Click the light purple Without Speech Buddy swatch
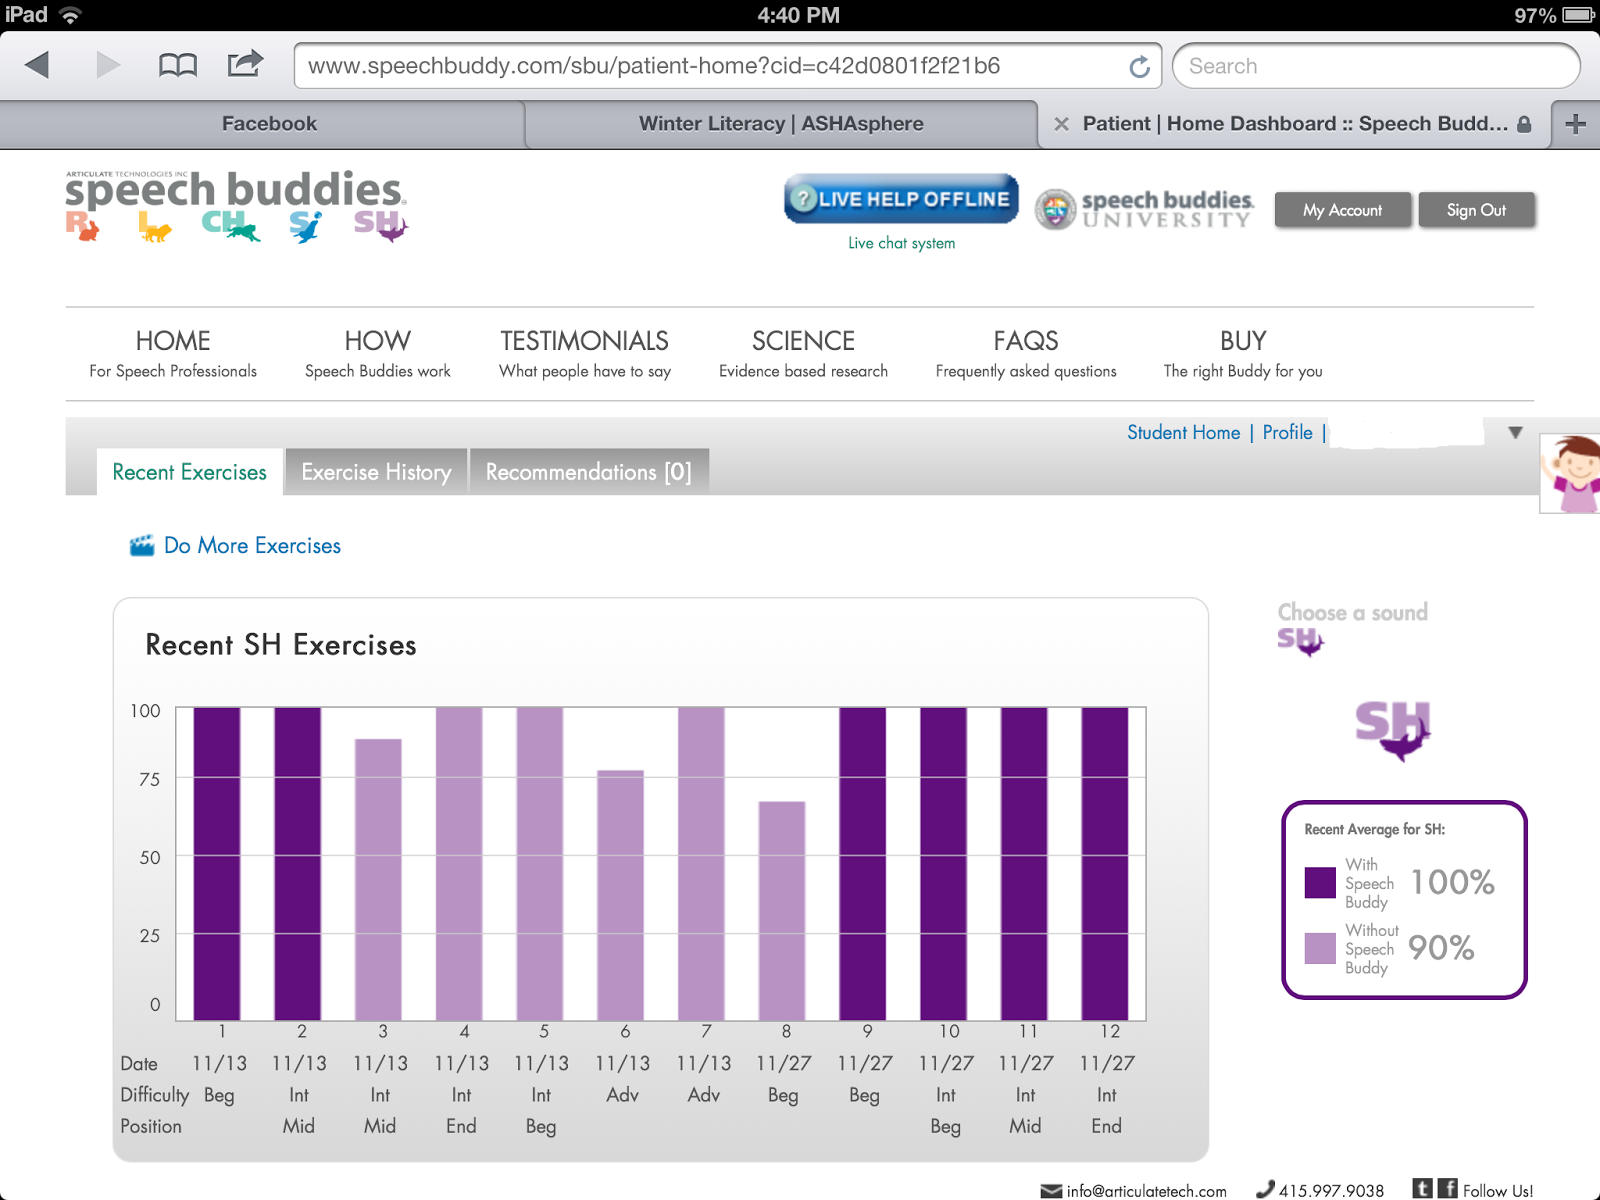 point(1320,948)
